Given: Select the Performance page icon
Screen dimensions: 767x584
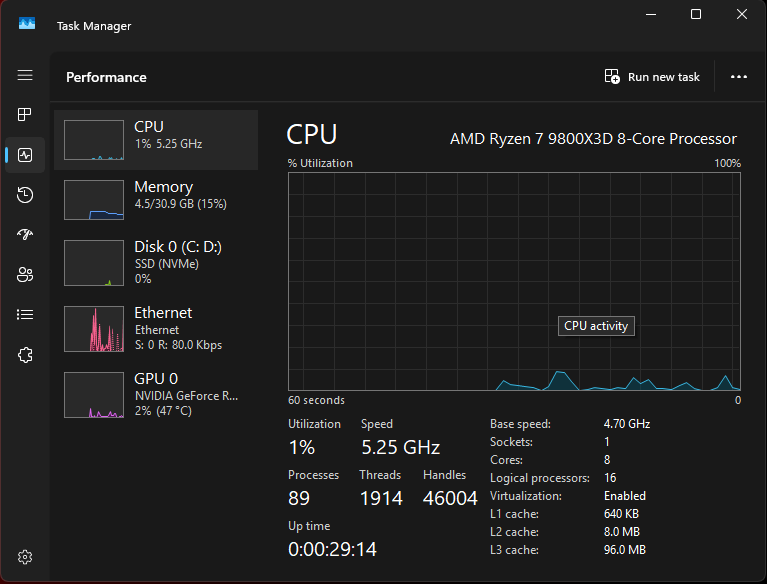Looking at the screenshot, I should [x=25, y=155].
